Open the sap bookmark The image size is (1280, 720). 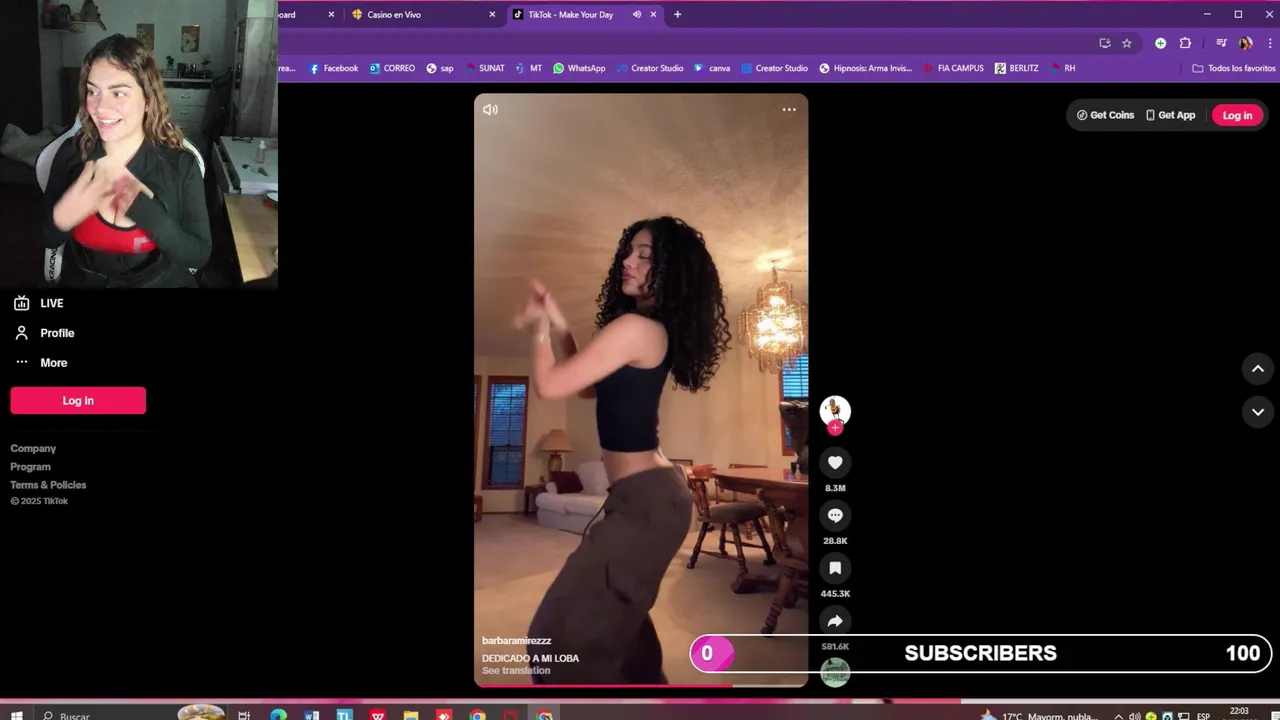pyautogui.click(x=440, y=68)
